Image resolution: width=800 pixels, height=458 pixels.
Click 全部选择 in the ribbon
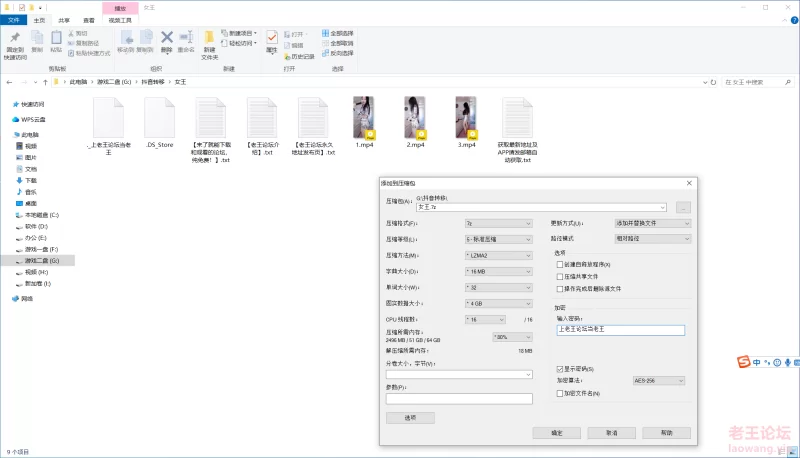338,33
